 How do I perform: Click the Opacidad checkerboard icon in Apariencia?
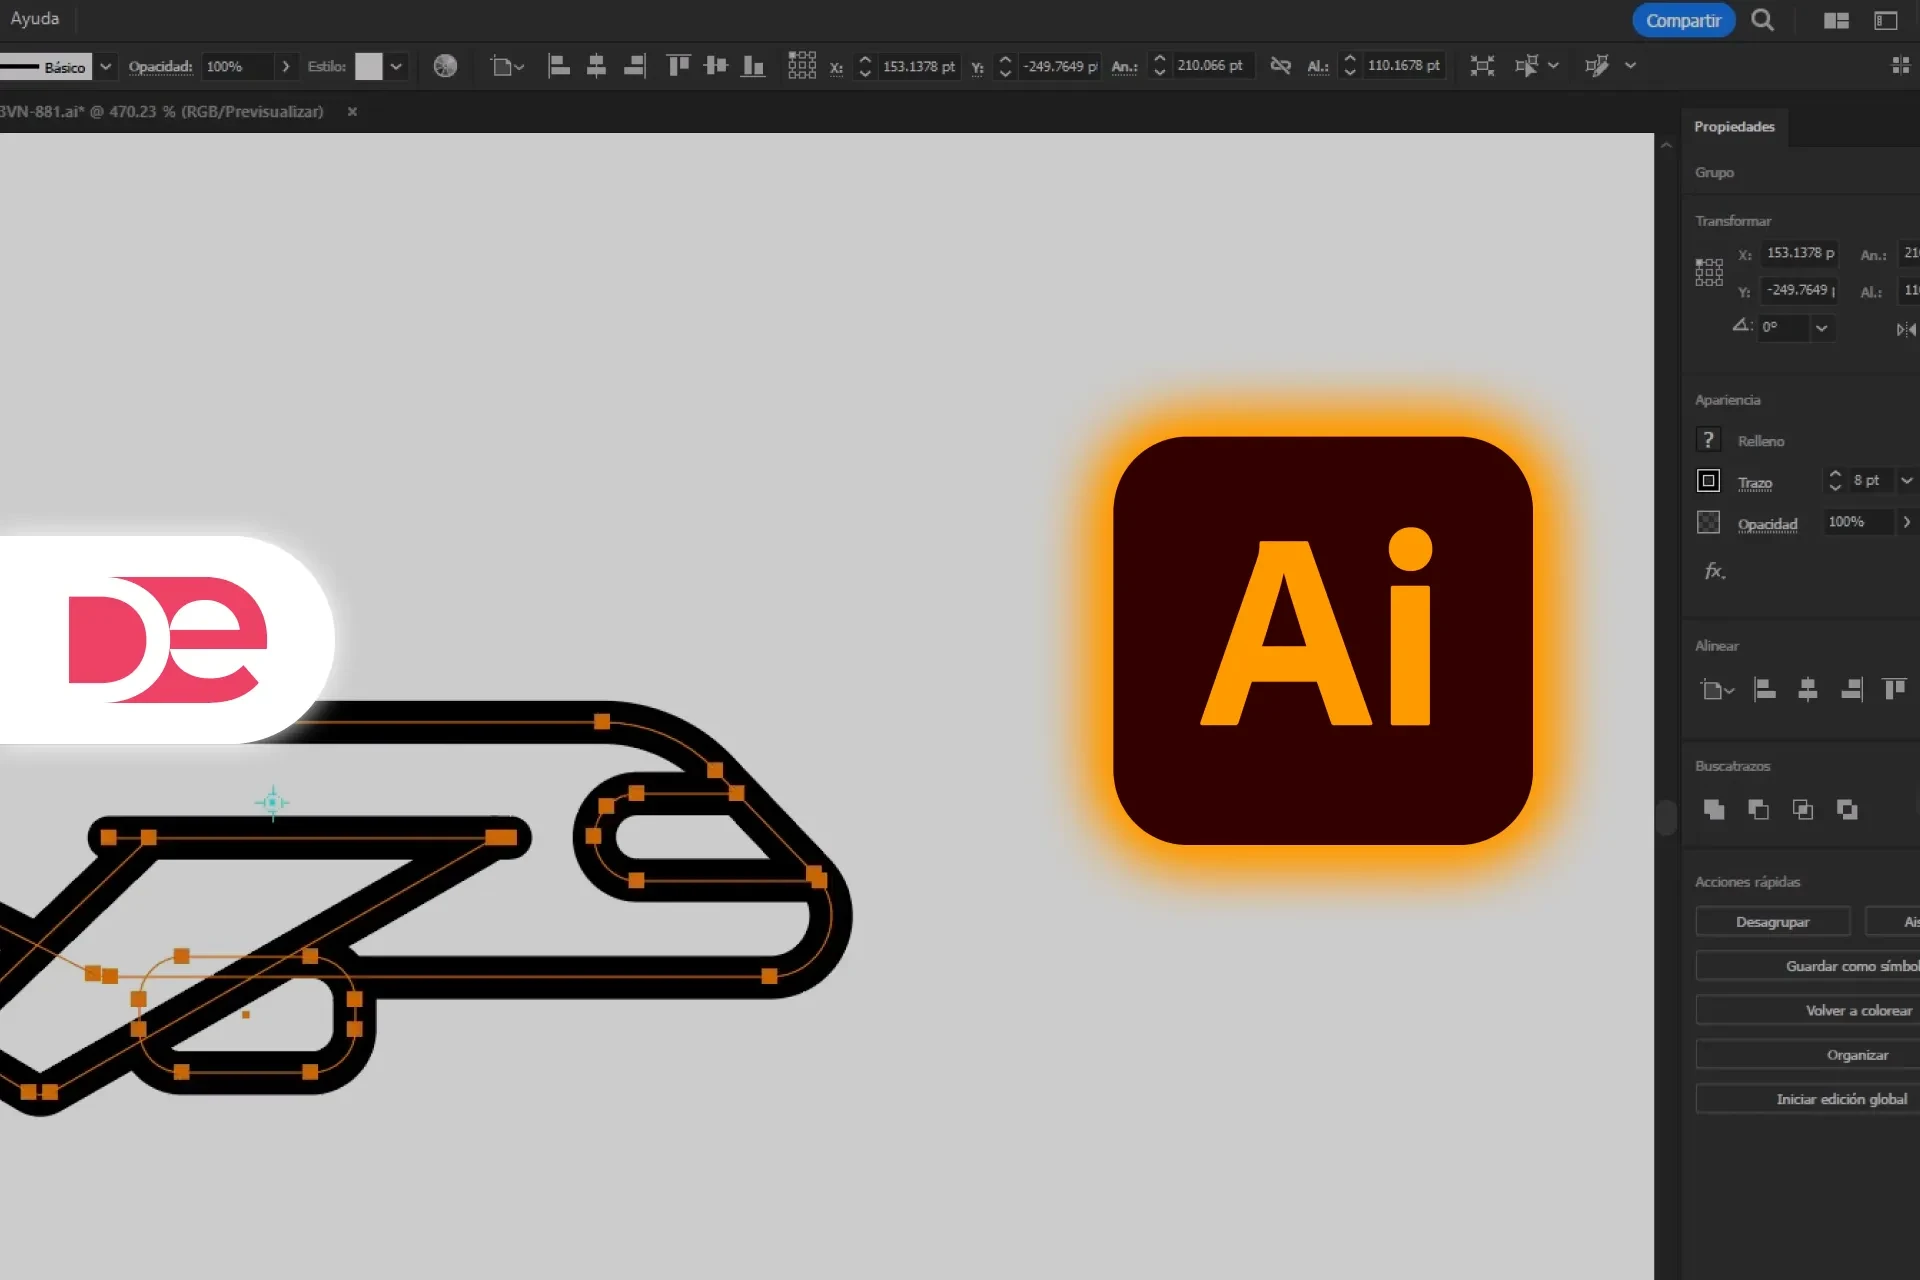(1708, 522)
